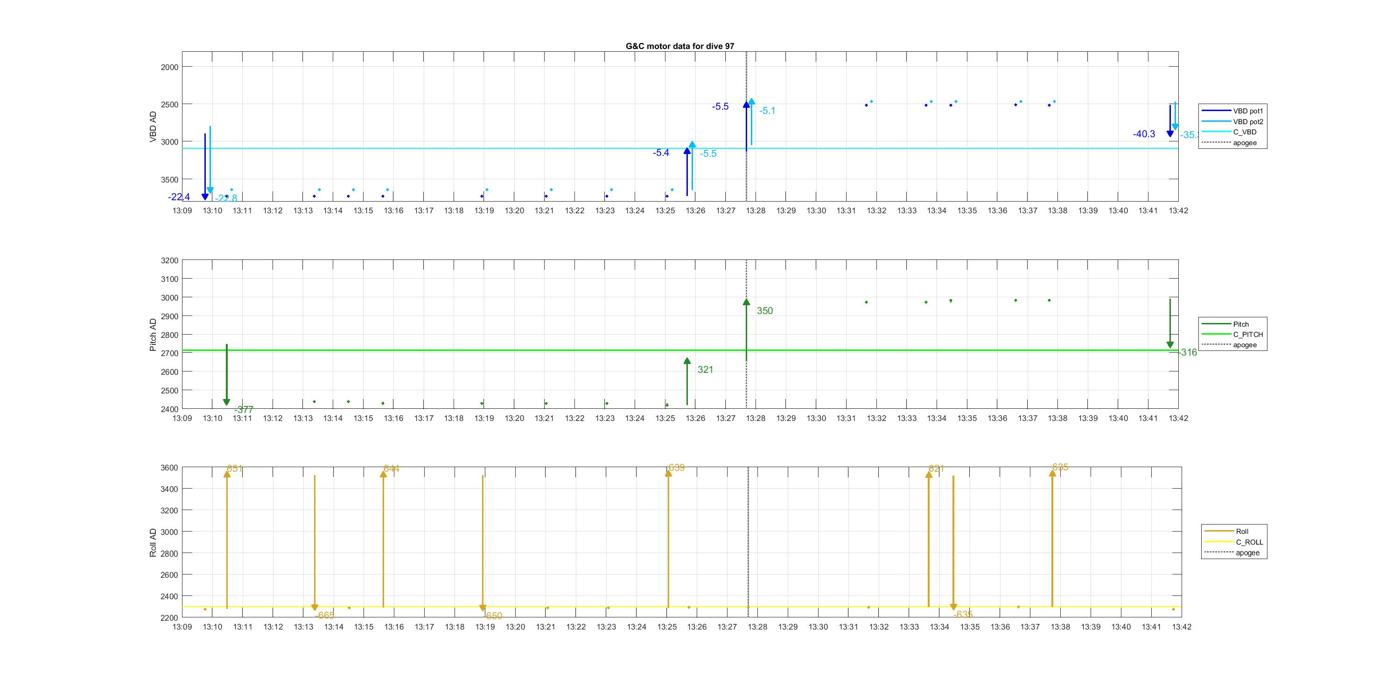Click the 'VBD AD' y-axis label
The width and height of the screenshot is (1400, 693).
tap(154, 129)
